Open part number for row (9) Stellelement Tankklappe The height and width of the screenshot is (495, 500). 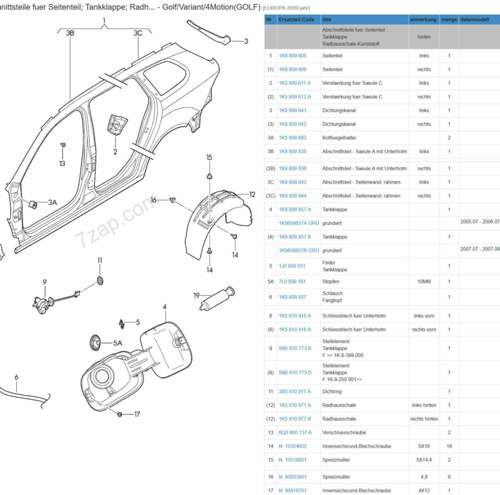coord(295,372)
